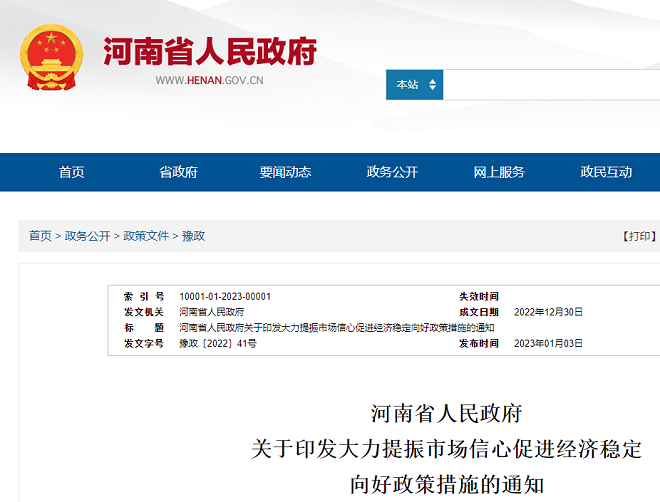Open the 省政府 navigation item
Screen dimensions: 660x502
pyautogui.click(x=178, y=172)
